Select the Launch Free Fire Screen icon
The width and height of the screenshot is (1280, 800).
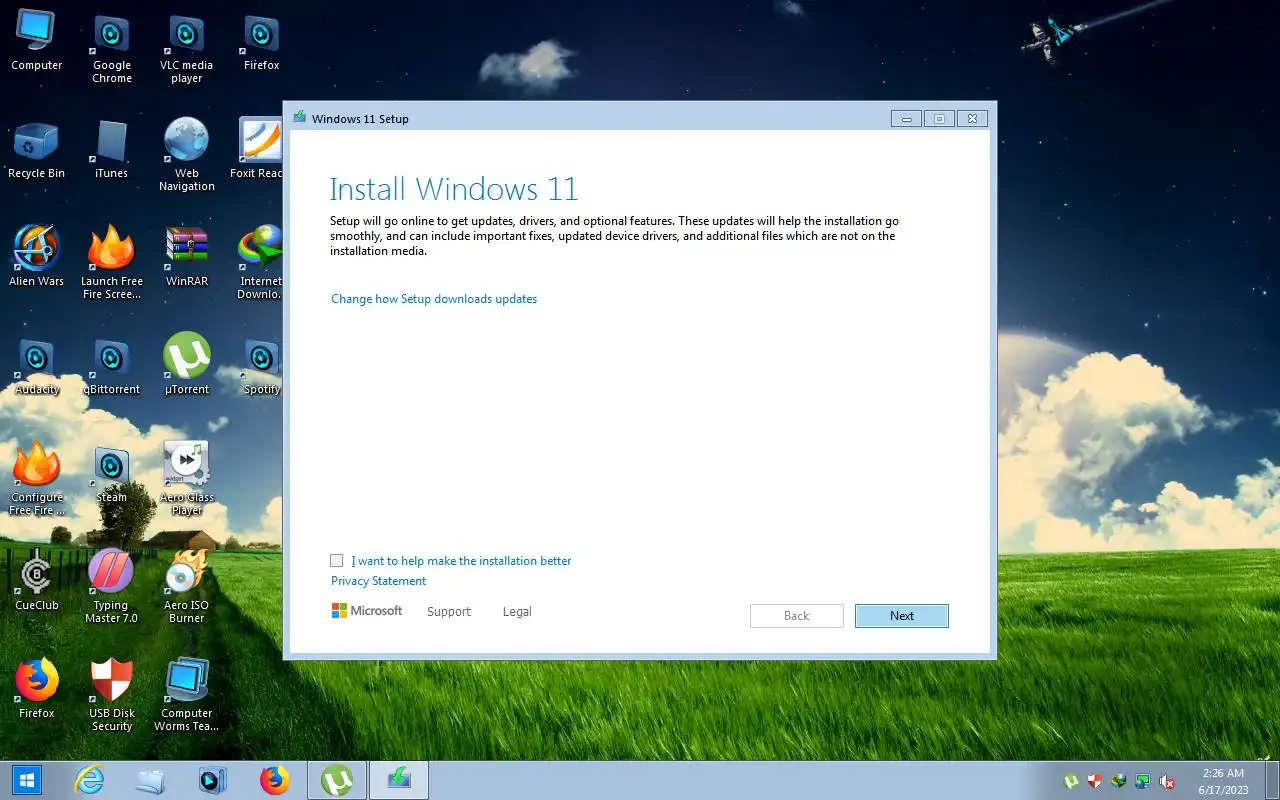click(x=111, y=262)
